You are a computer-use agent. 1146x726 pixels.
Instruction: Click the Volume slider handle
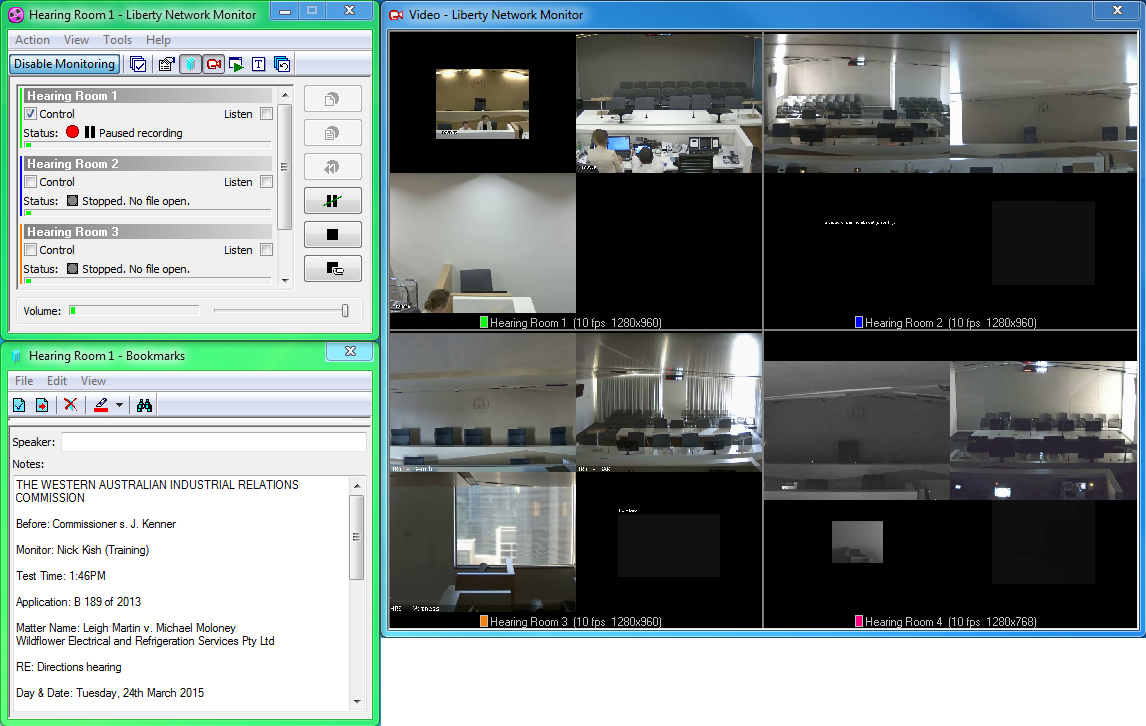(345, 311)
